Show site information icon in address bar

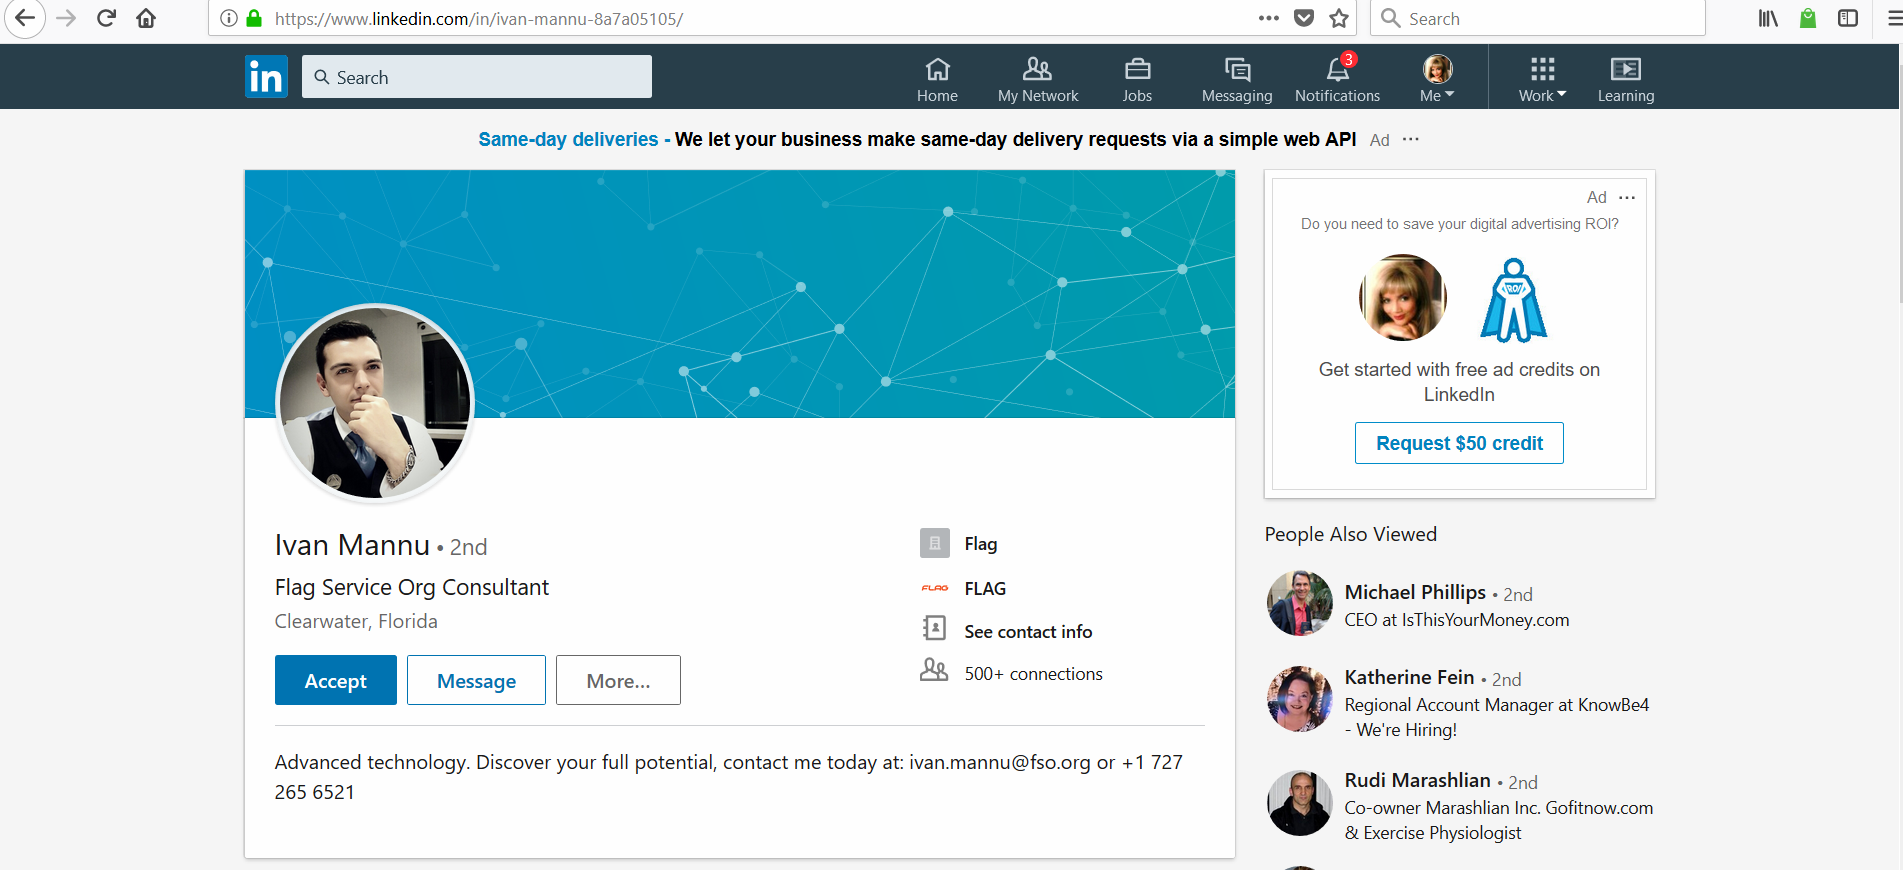228,18
